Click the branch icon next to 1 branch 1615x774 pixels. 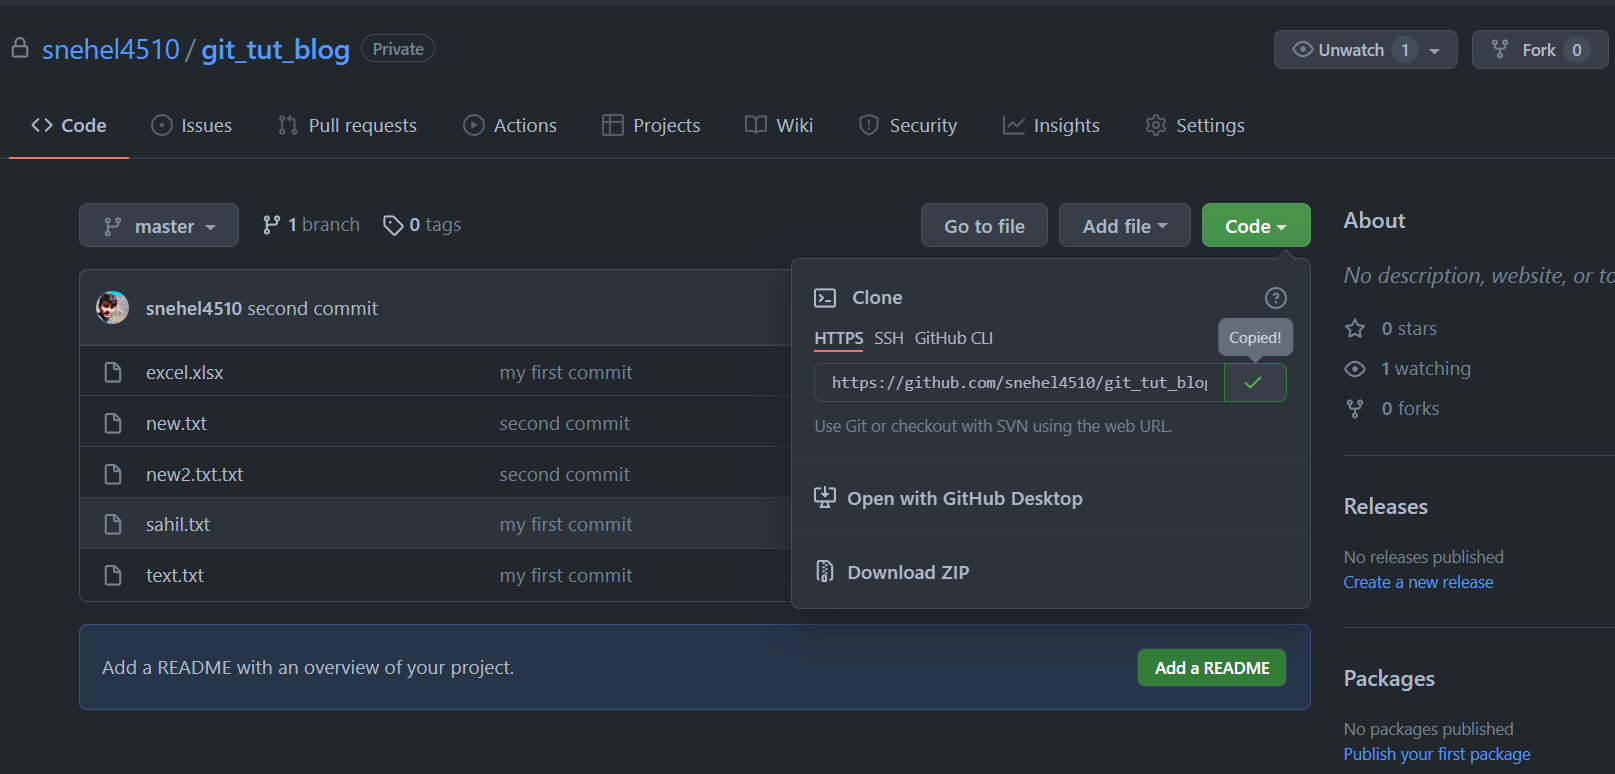point(271,225)
